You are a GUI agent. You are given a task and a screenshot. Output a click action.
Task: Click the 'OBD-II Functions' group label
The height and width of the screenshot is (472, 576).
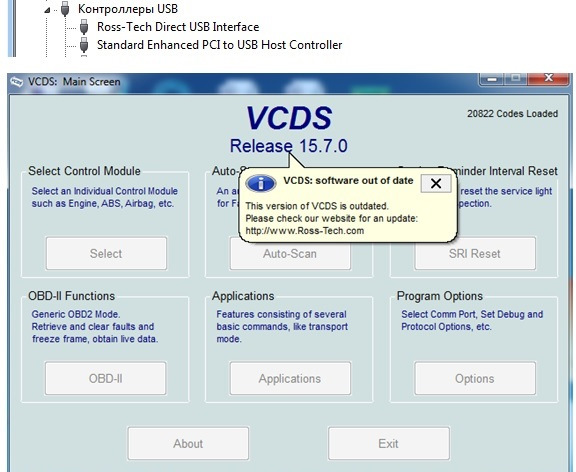tap(72, 296)
